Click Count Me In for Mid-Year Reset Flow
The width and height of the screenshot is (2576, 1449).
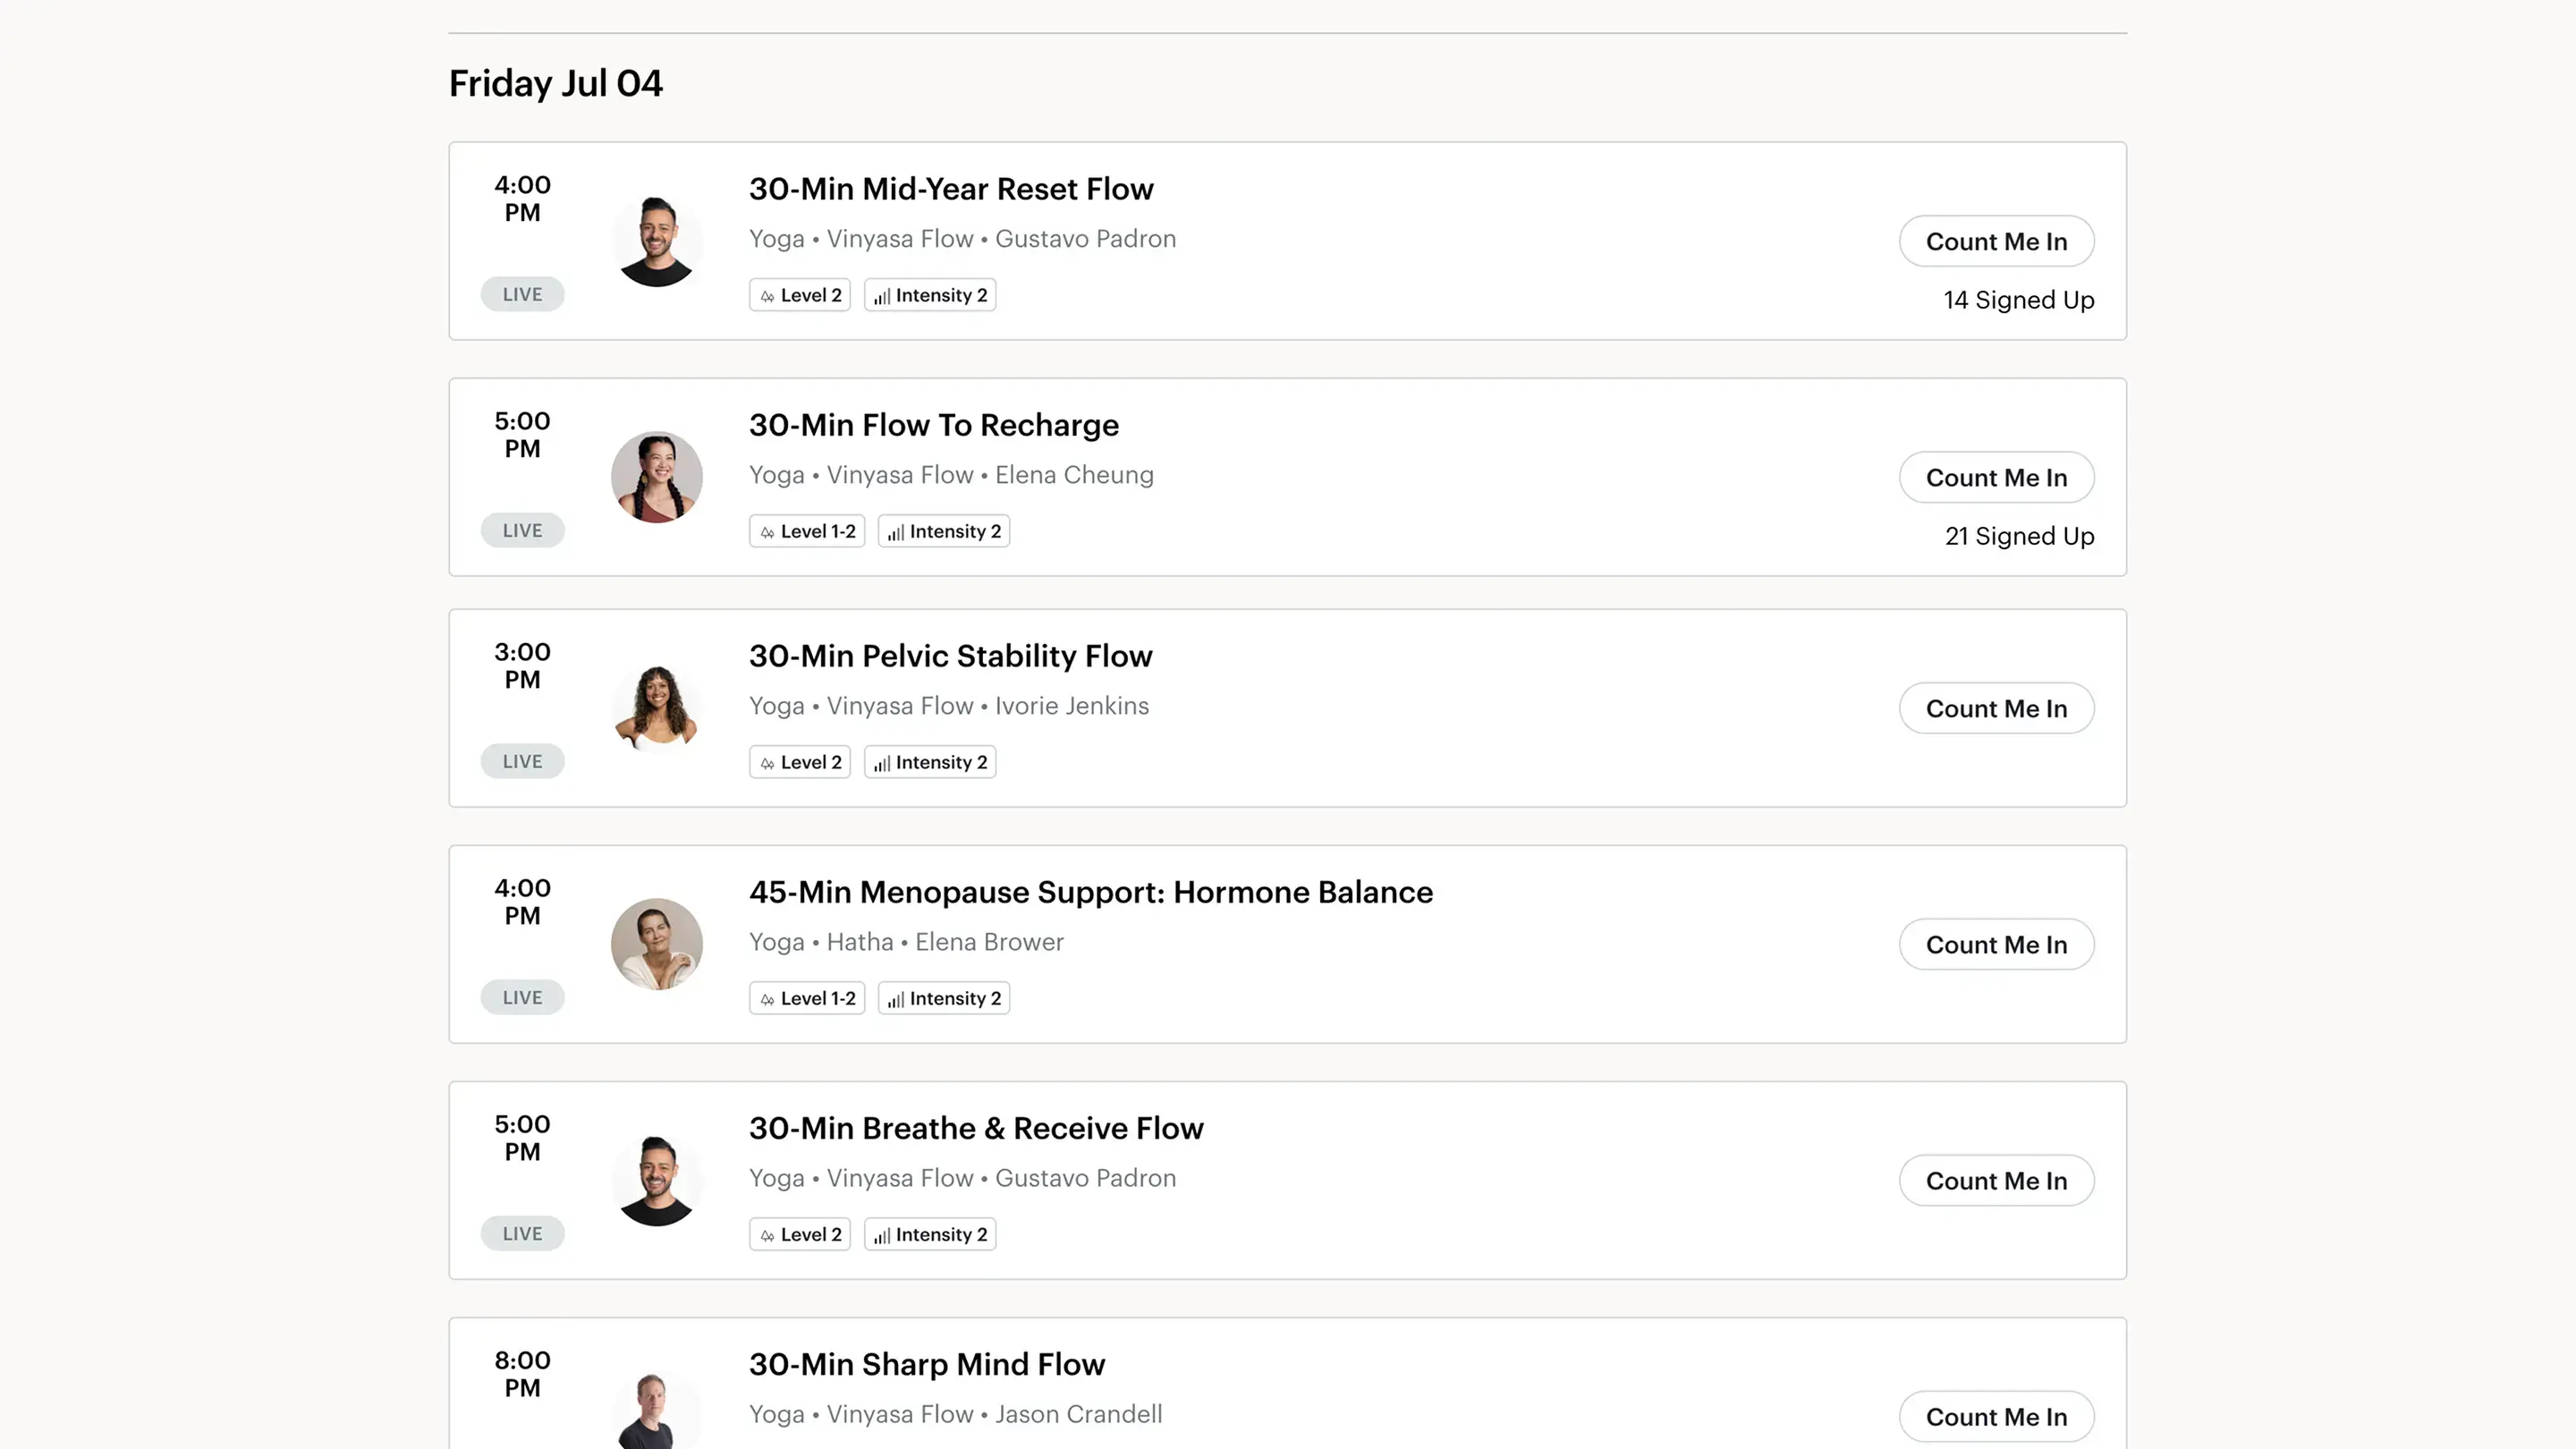(x=1996, y=241)
